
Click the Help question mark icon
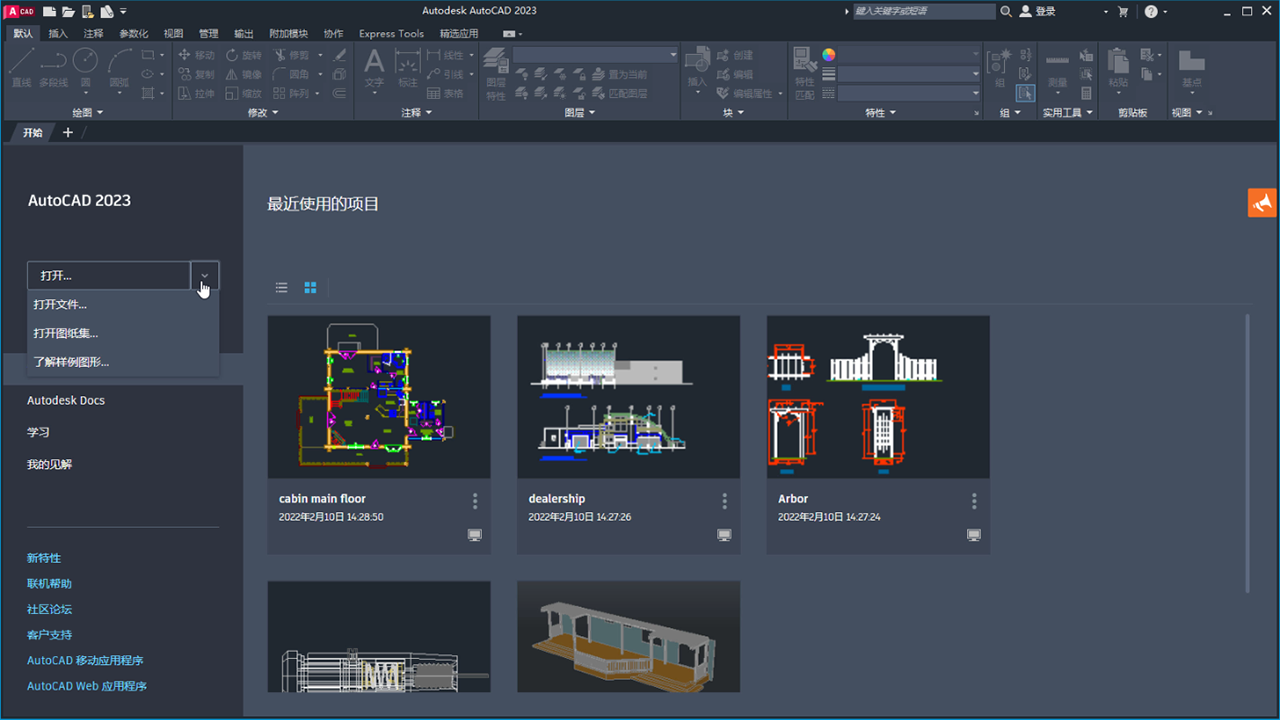pos(1150,11)
